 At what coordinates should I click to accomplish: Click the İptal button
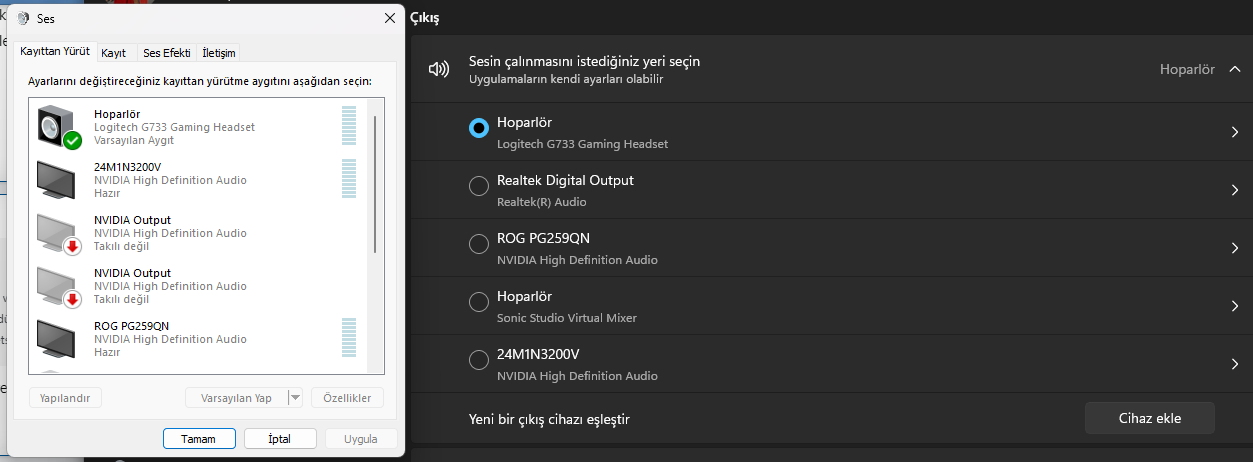pos(280,439)
